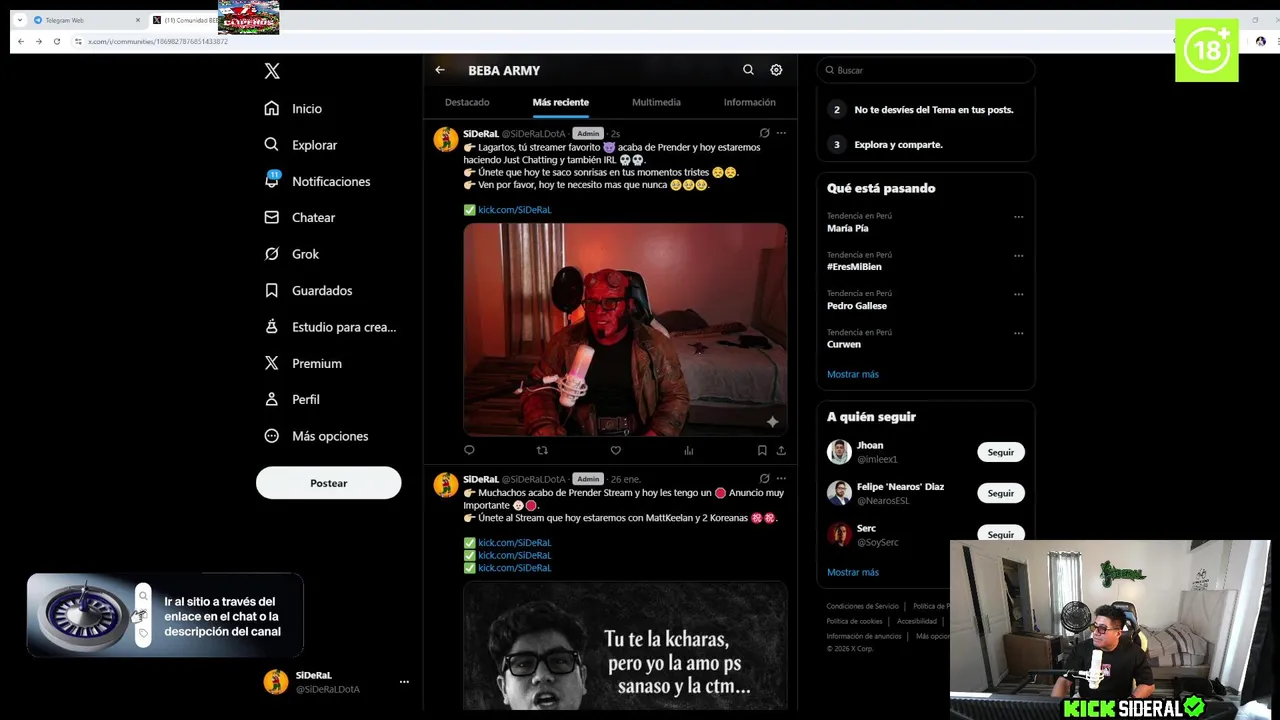This screenshot has width=1280, height=720.
Task: Share the 2s post
Action: pos(781,451)
